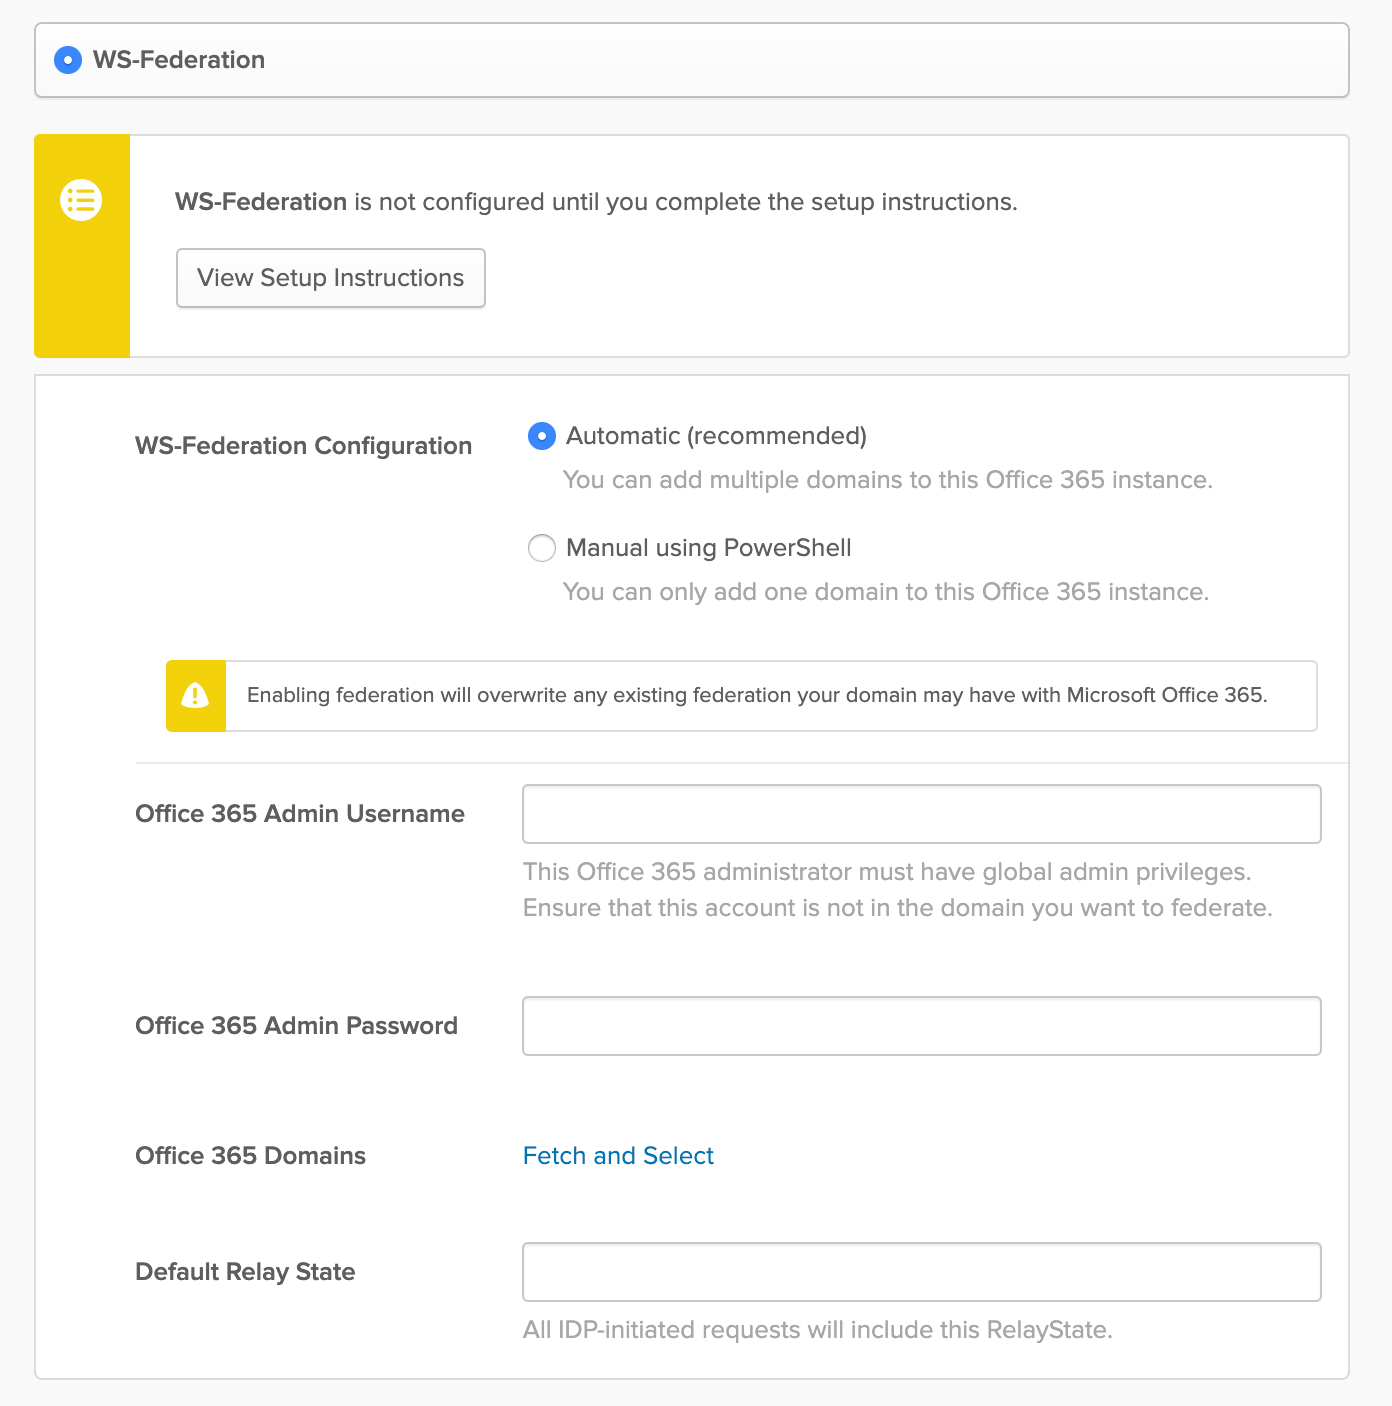Viewport: 1392px width, 1406px height.
Task: Click the WS-Federation Configuration section label
Action: point(303,446)
